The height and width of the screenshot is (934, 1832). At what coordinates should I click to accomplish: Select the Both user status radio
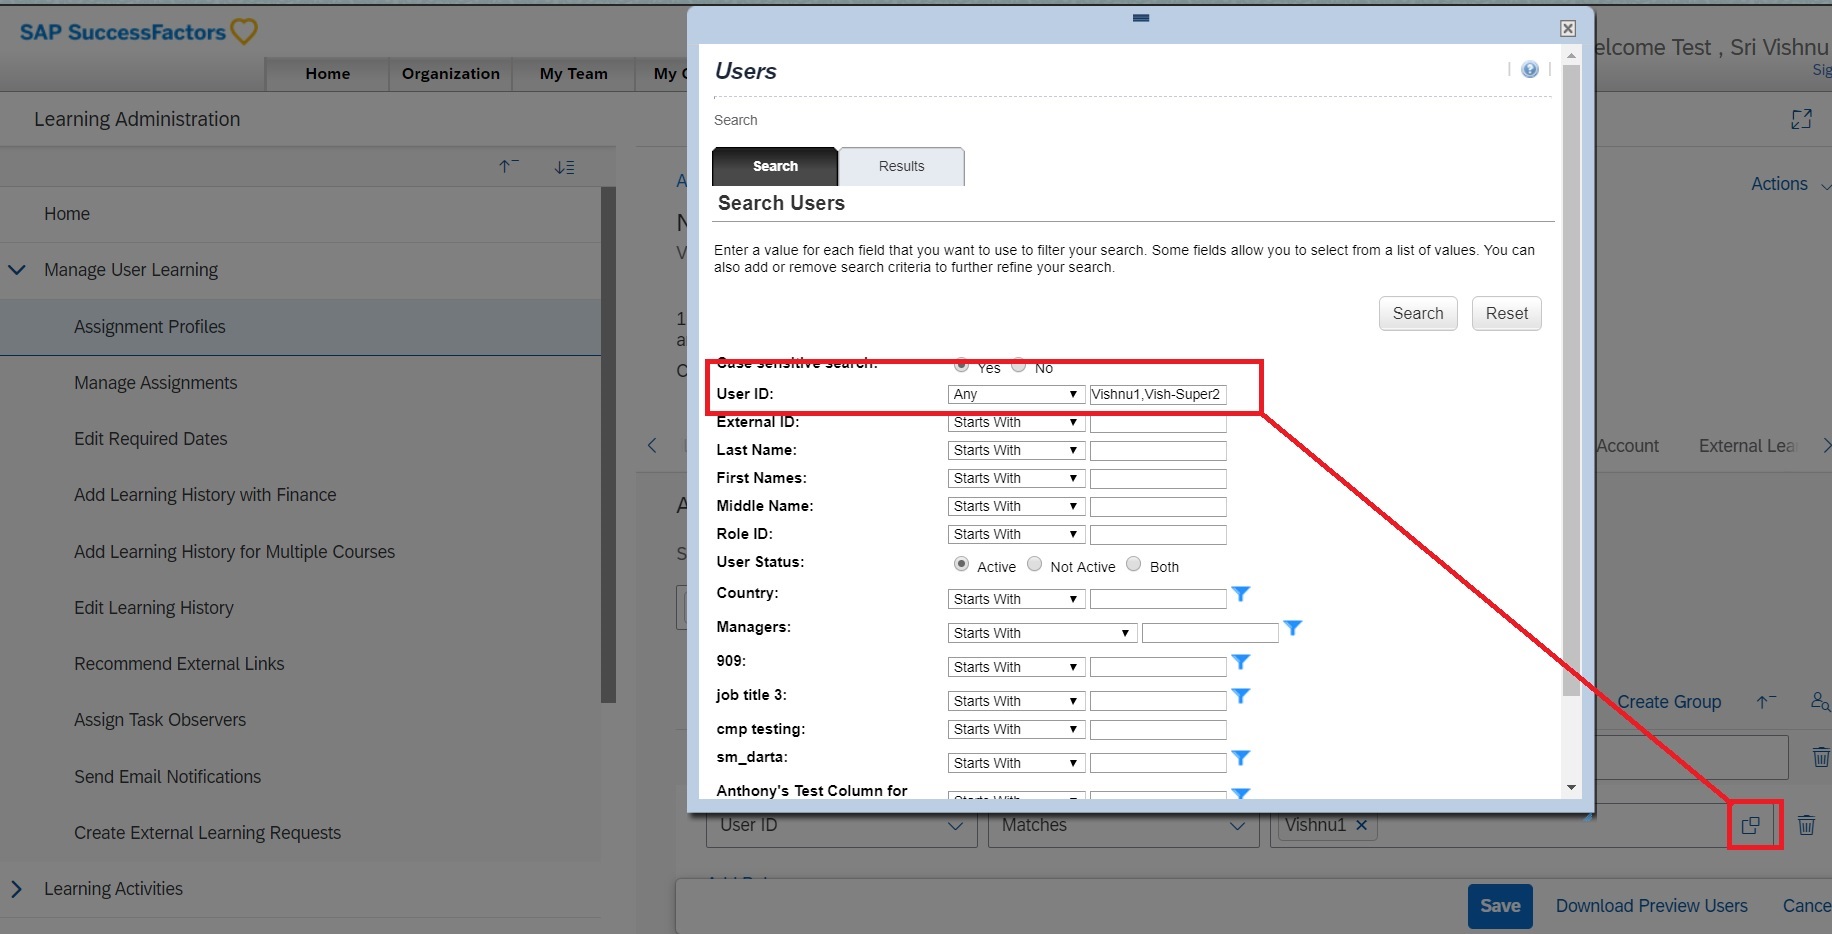point(1133,564)
